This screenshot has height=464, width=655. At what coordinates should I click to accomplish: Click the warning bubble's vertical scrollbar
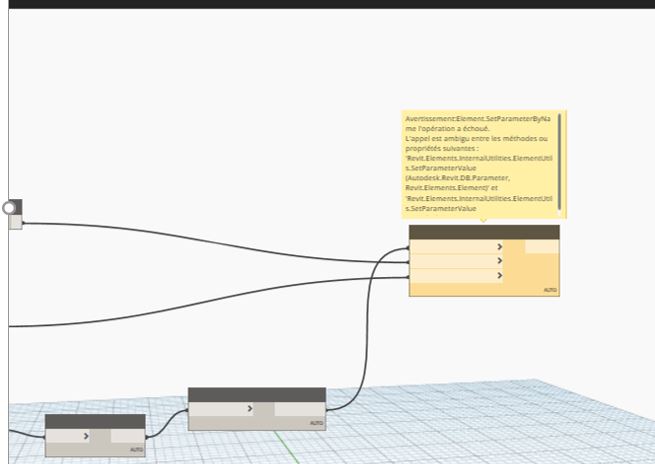point(560,162)
